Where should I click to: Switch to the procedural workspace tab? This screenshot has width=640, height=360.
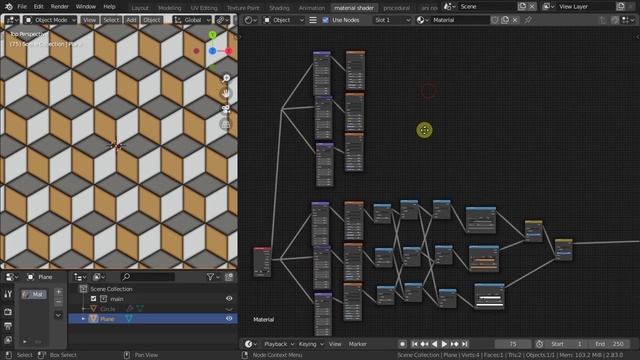click(x=396, y=8)
